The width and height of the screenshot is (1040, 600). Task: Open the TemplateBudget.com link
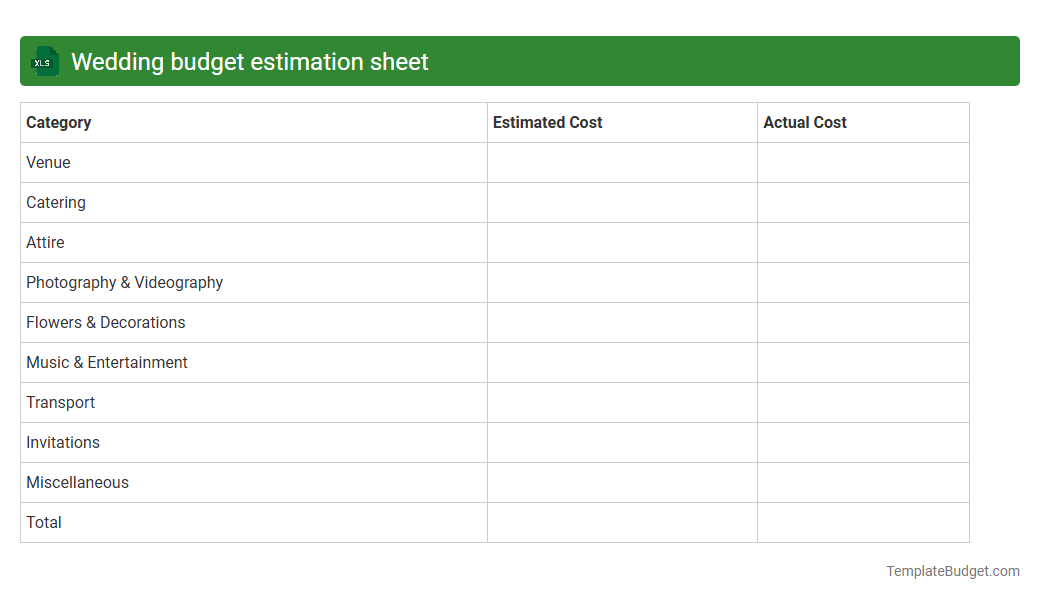coord(953,571)
